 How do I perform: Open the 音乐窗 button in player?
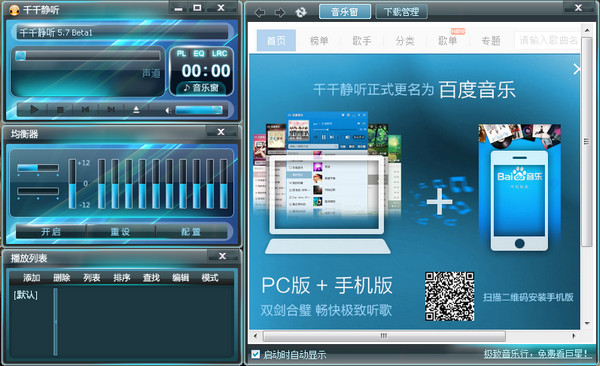[202, 88]
